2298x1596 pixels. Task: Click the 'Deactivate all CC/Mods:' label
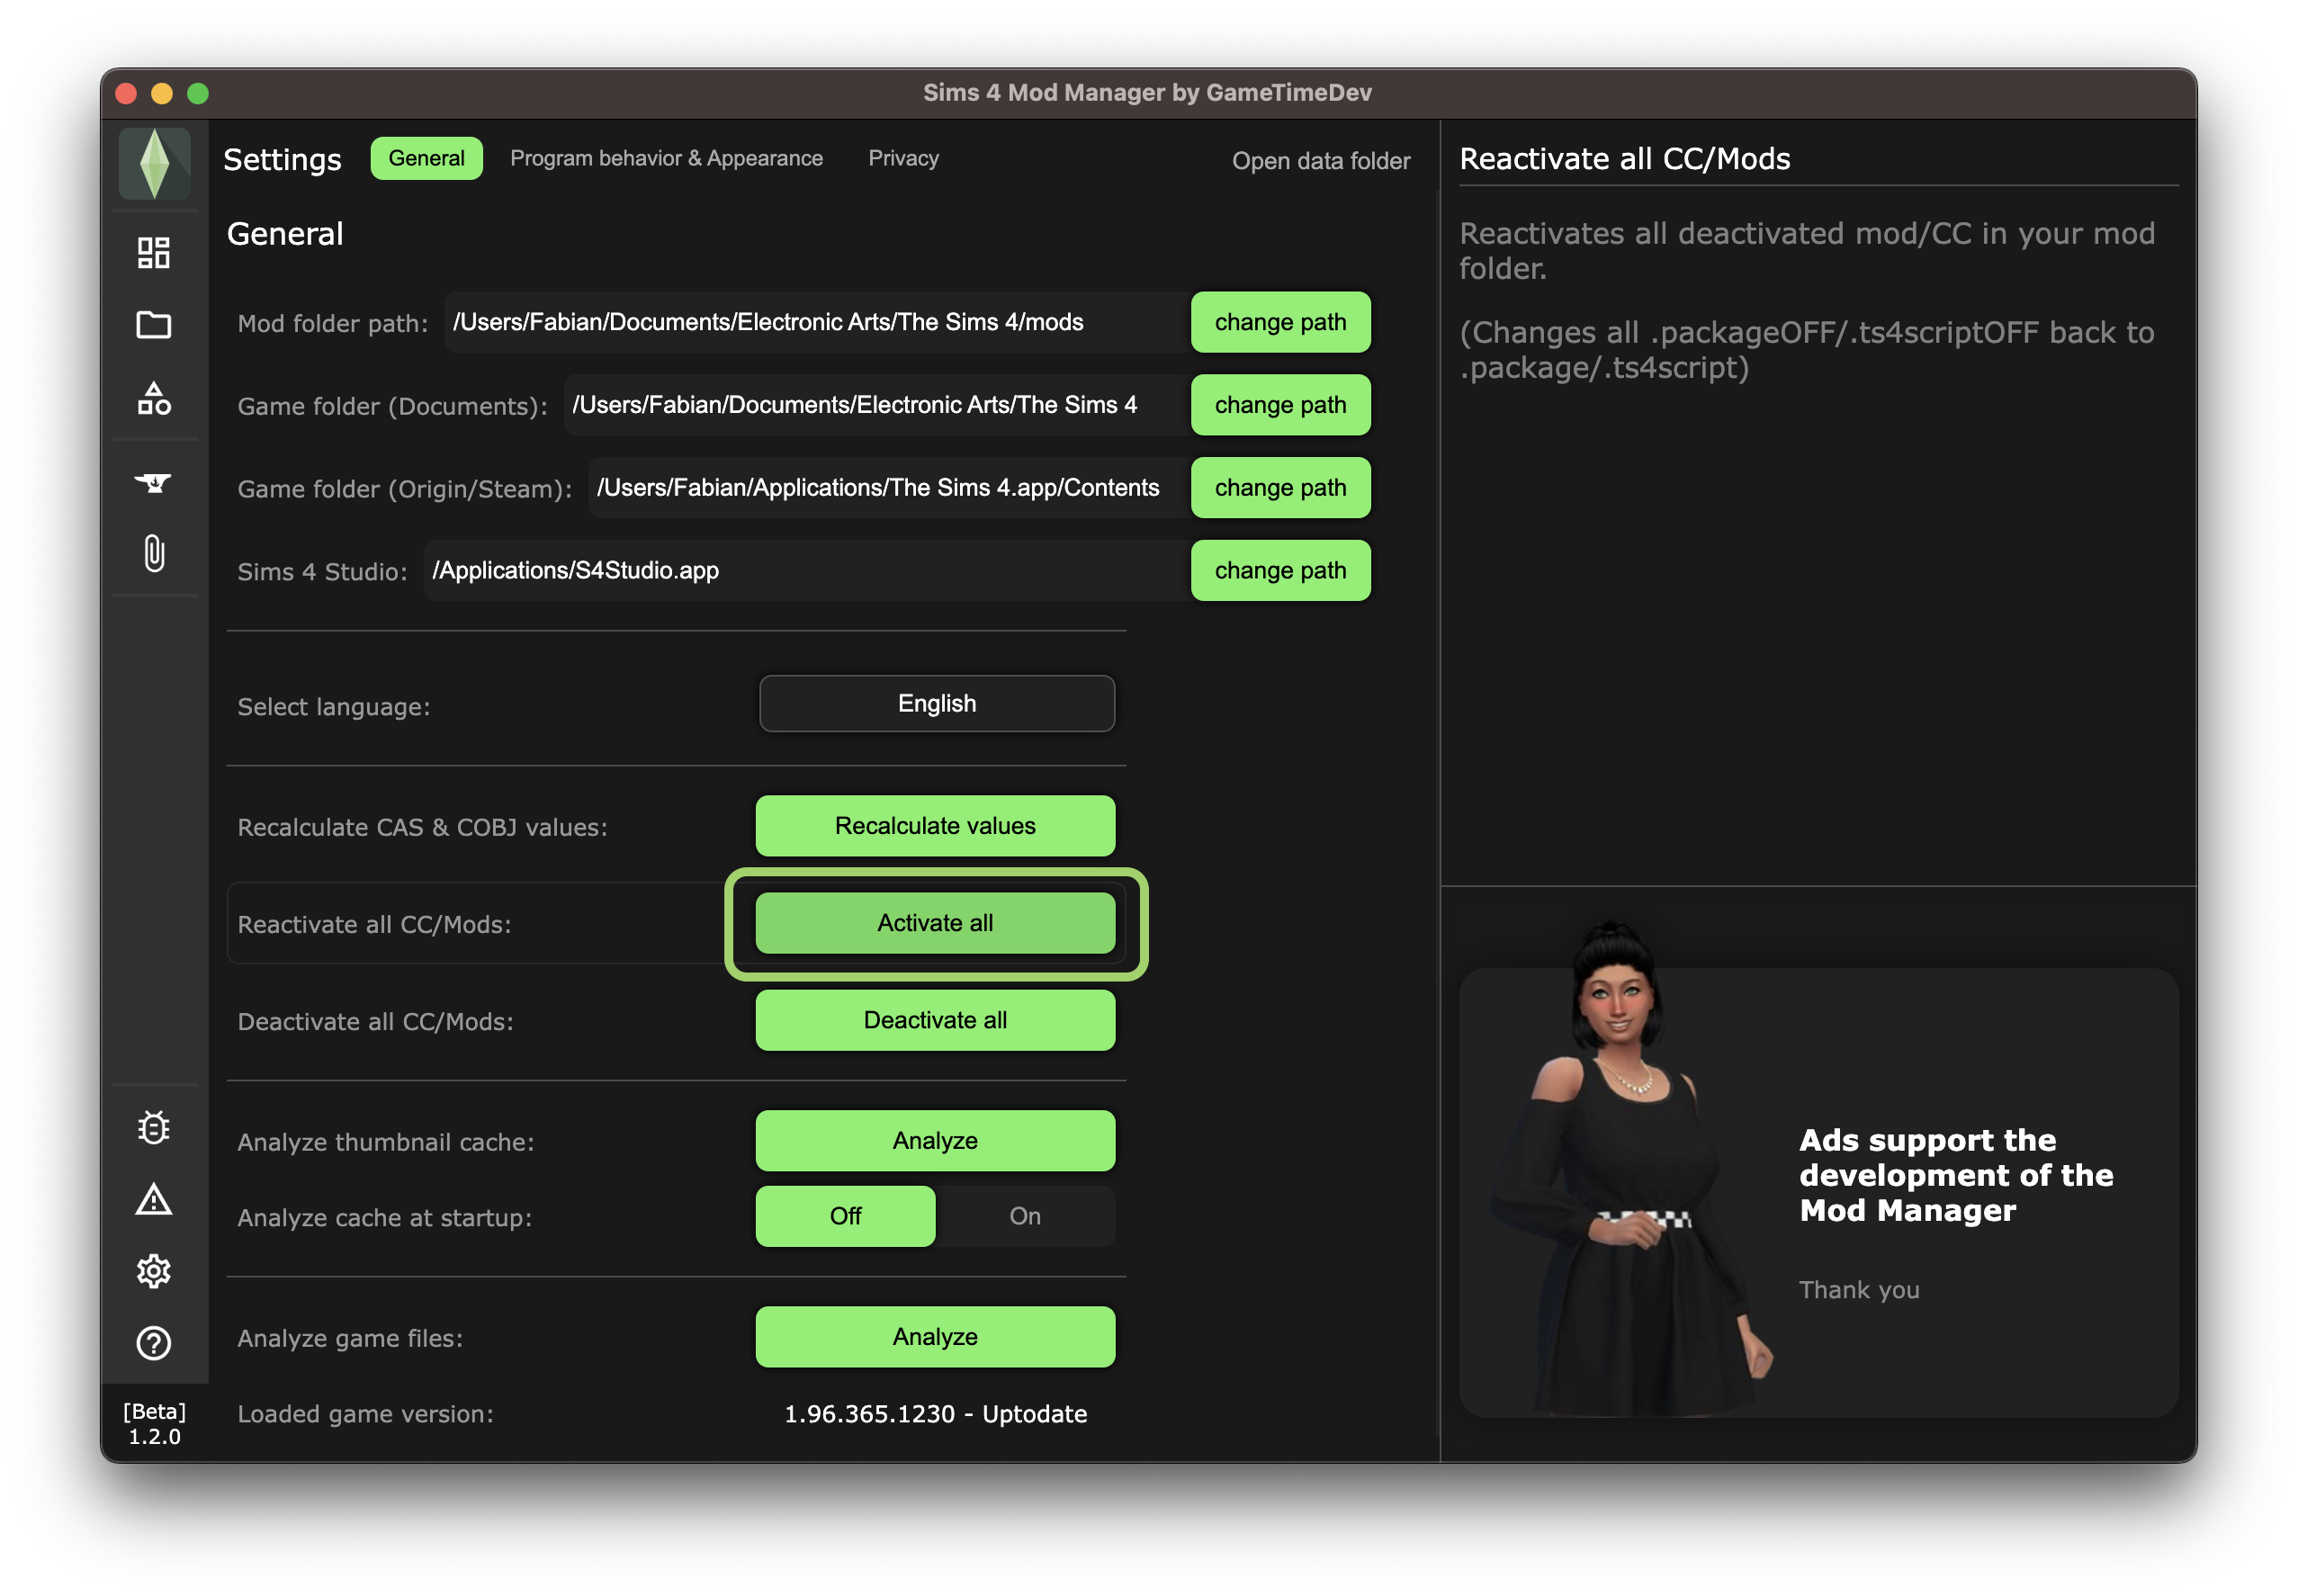(375, 1022)
